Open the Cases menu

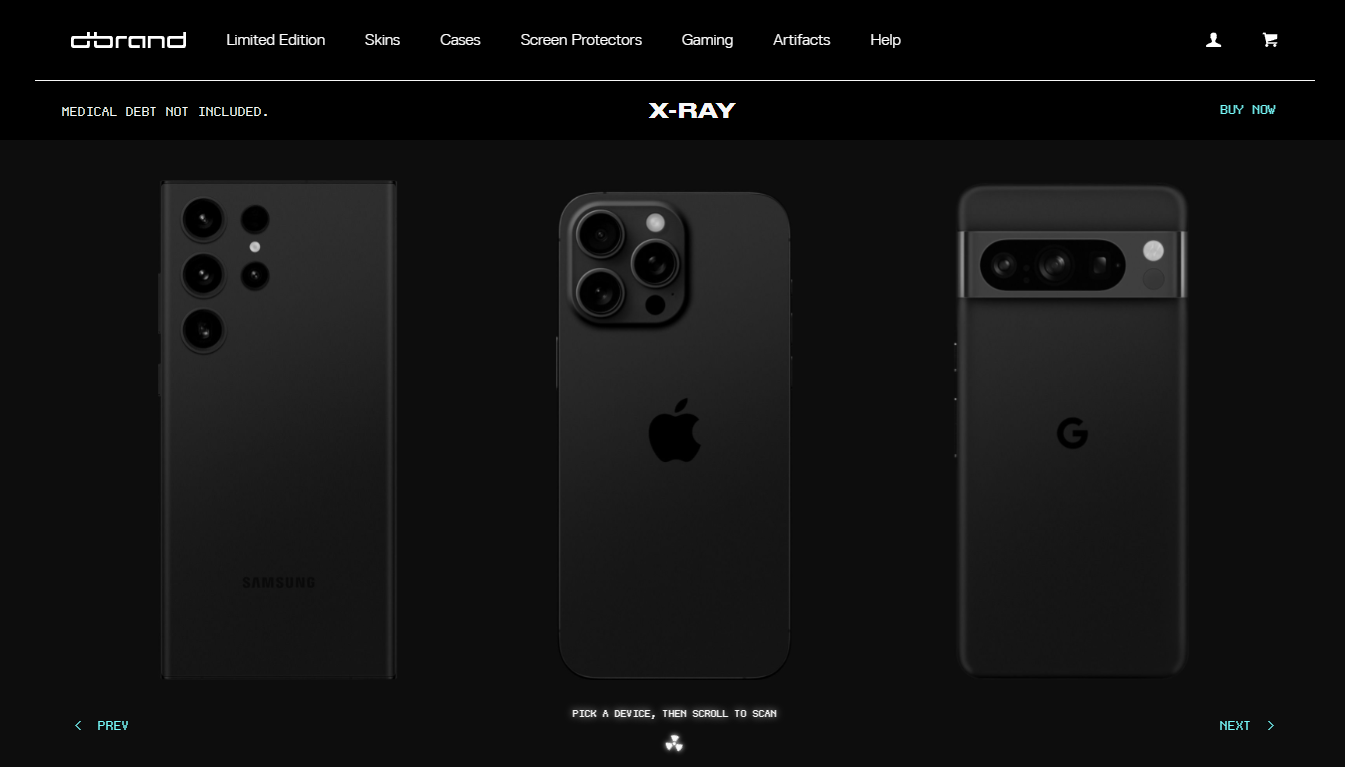[460, 40]
